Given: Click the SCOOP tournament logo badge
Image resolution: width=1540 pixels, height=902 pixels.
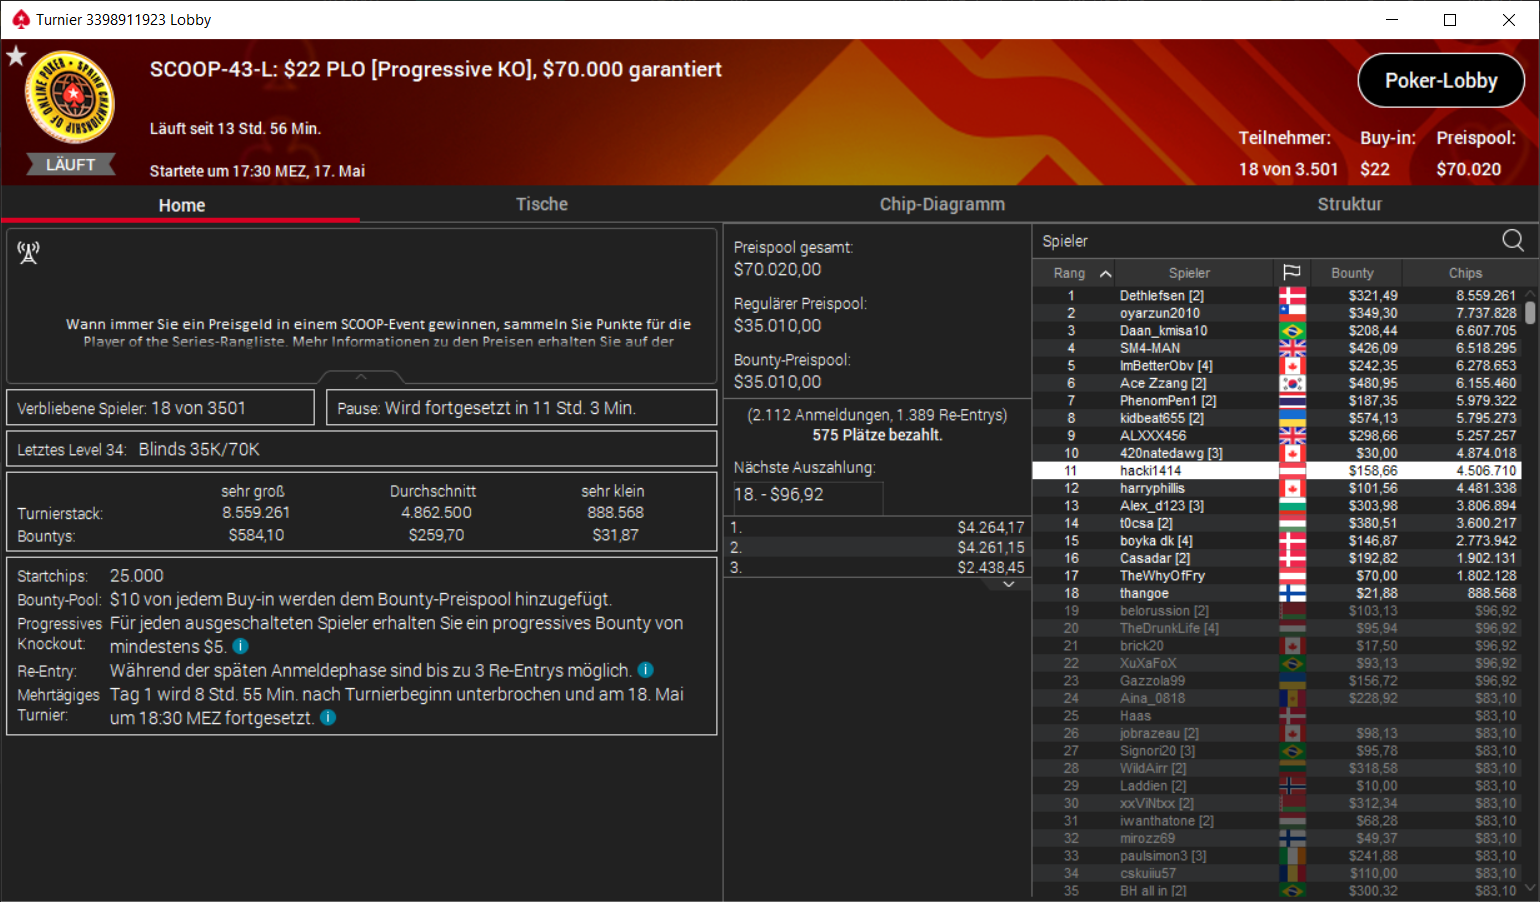Looking at the screenshot, I should [x=70, y=97].
